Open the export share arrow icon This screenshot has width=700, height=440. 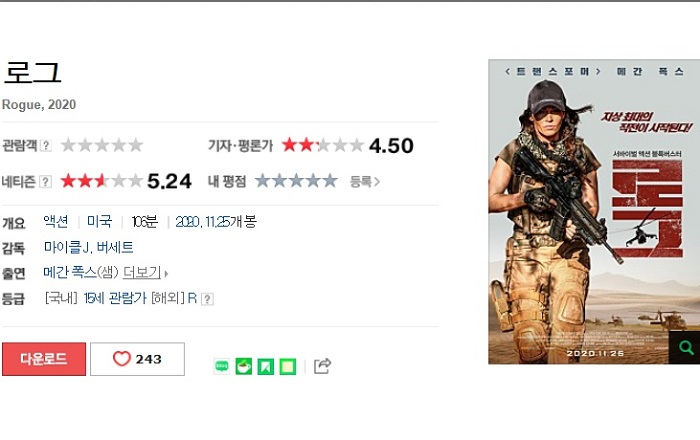(322, 366)
